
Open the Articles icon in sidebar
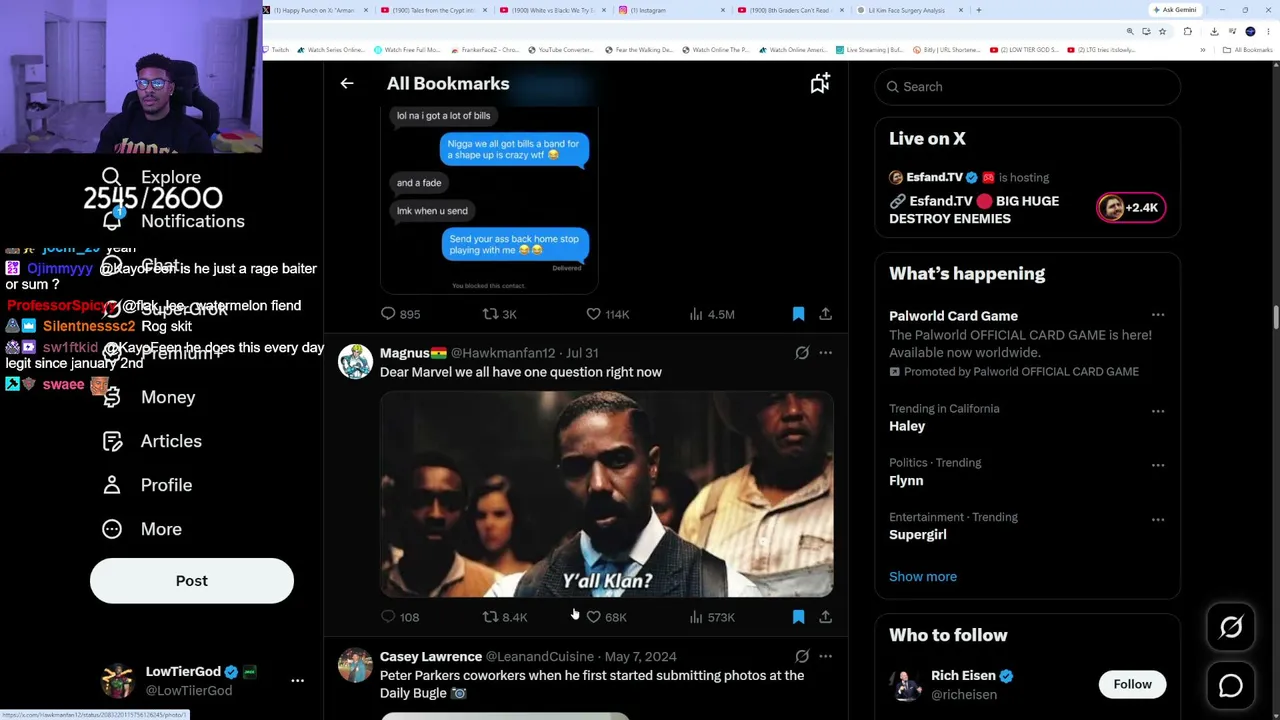[112, 441]
